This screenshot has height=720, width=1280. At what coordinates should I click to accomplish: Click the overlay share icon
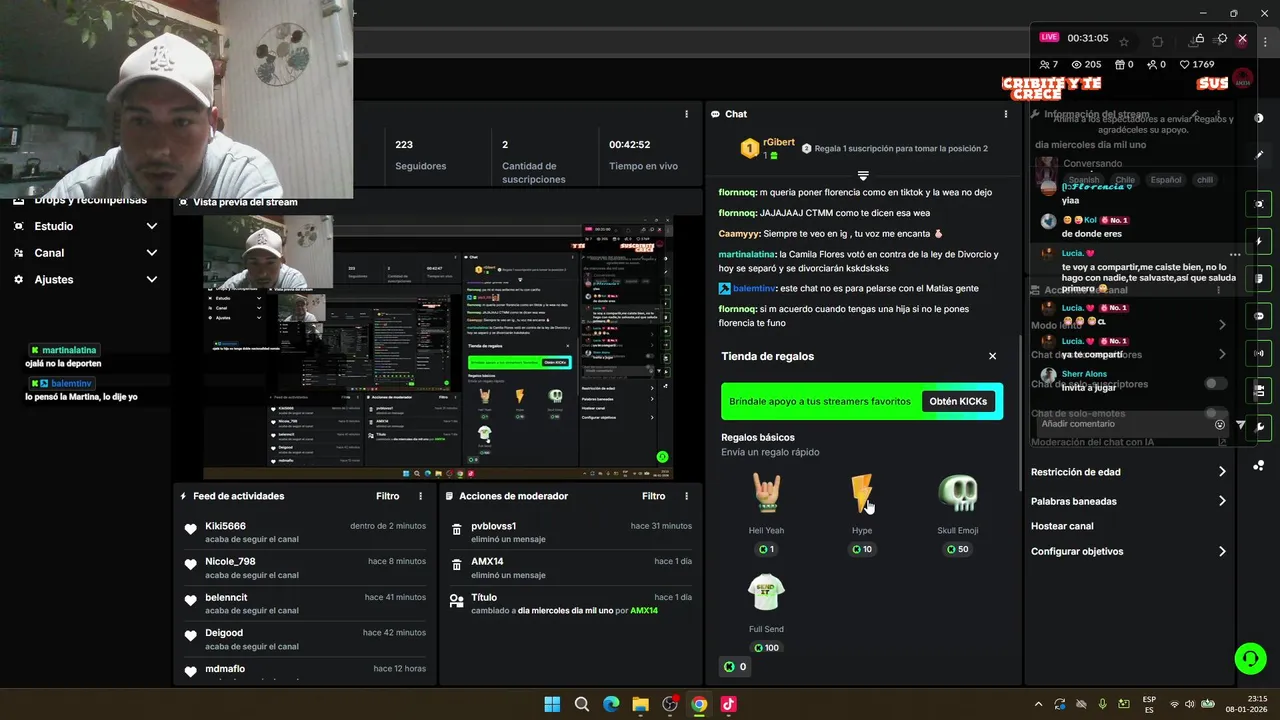click(1198, 40)
